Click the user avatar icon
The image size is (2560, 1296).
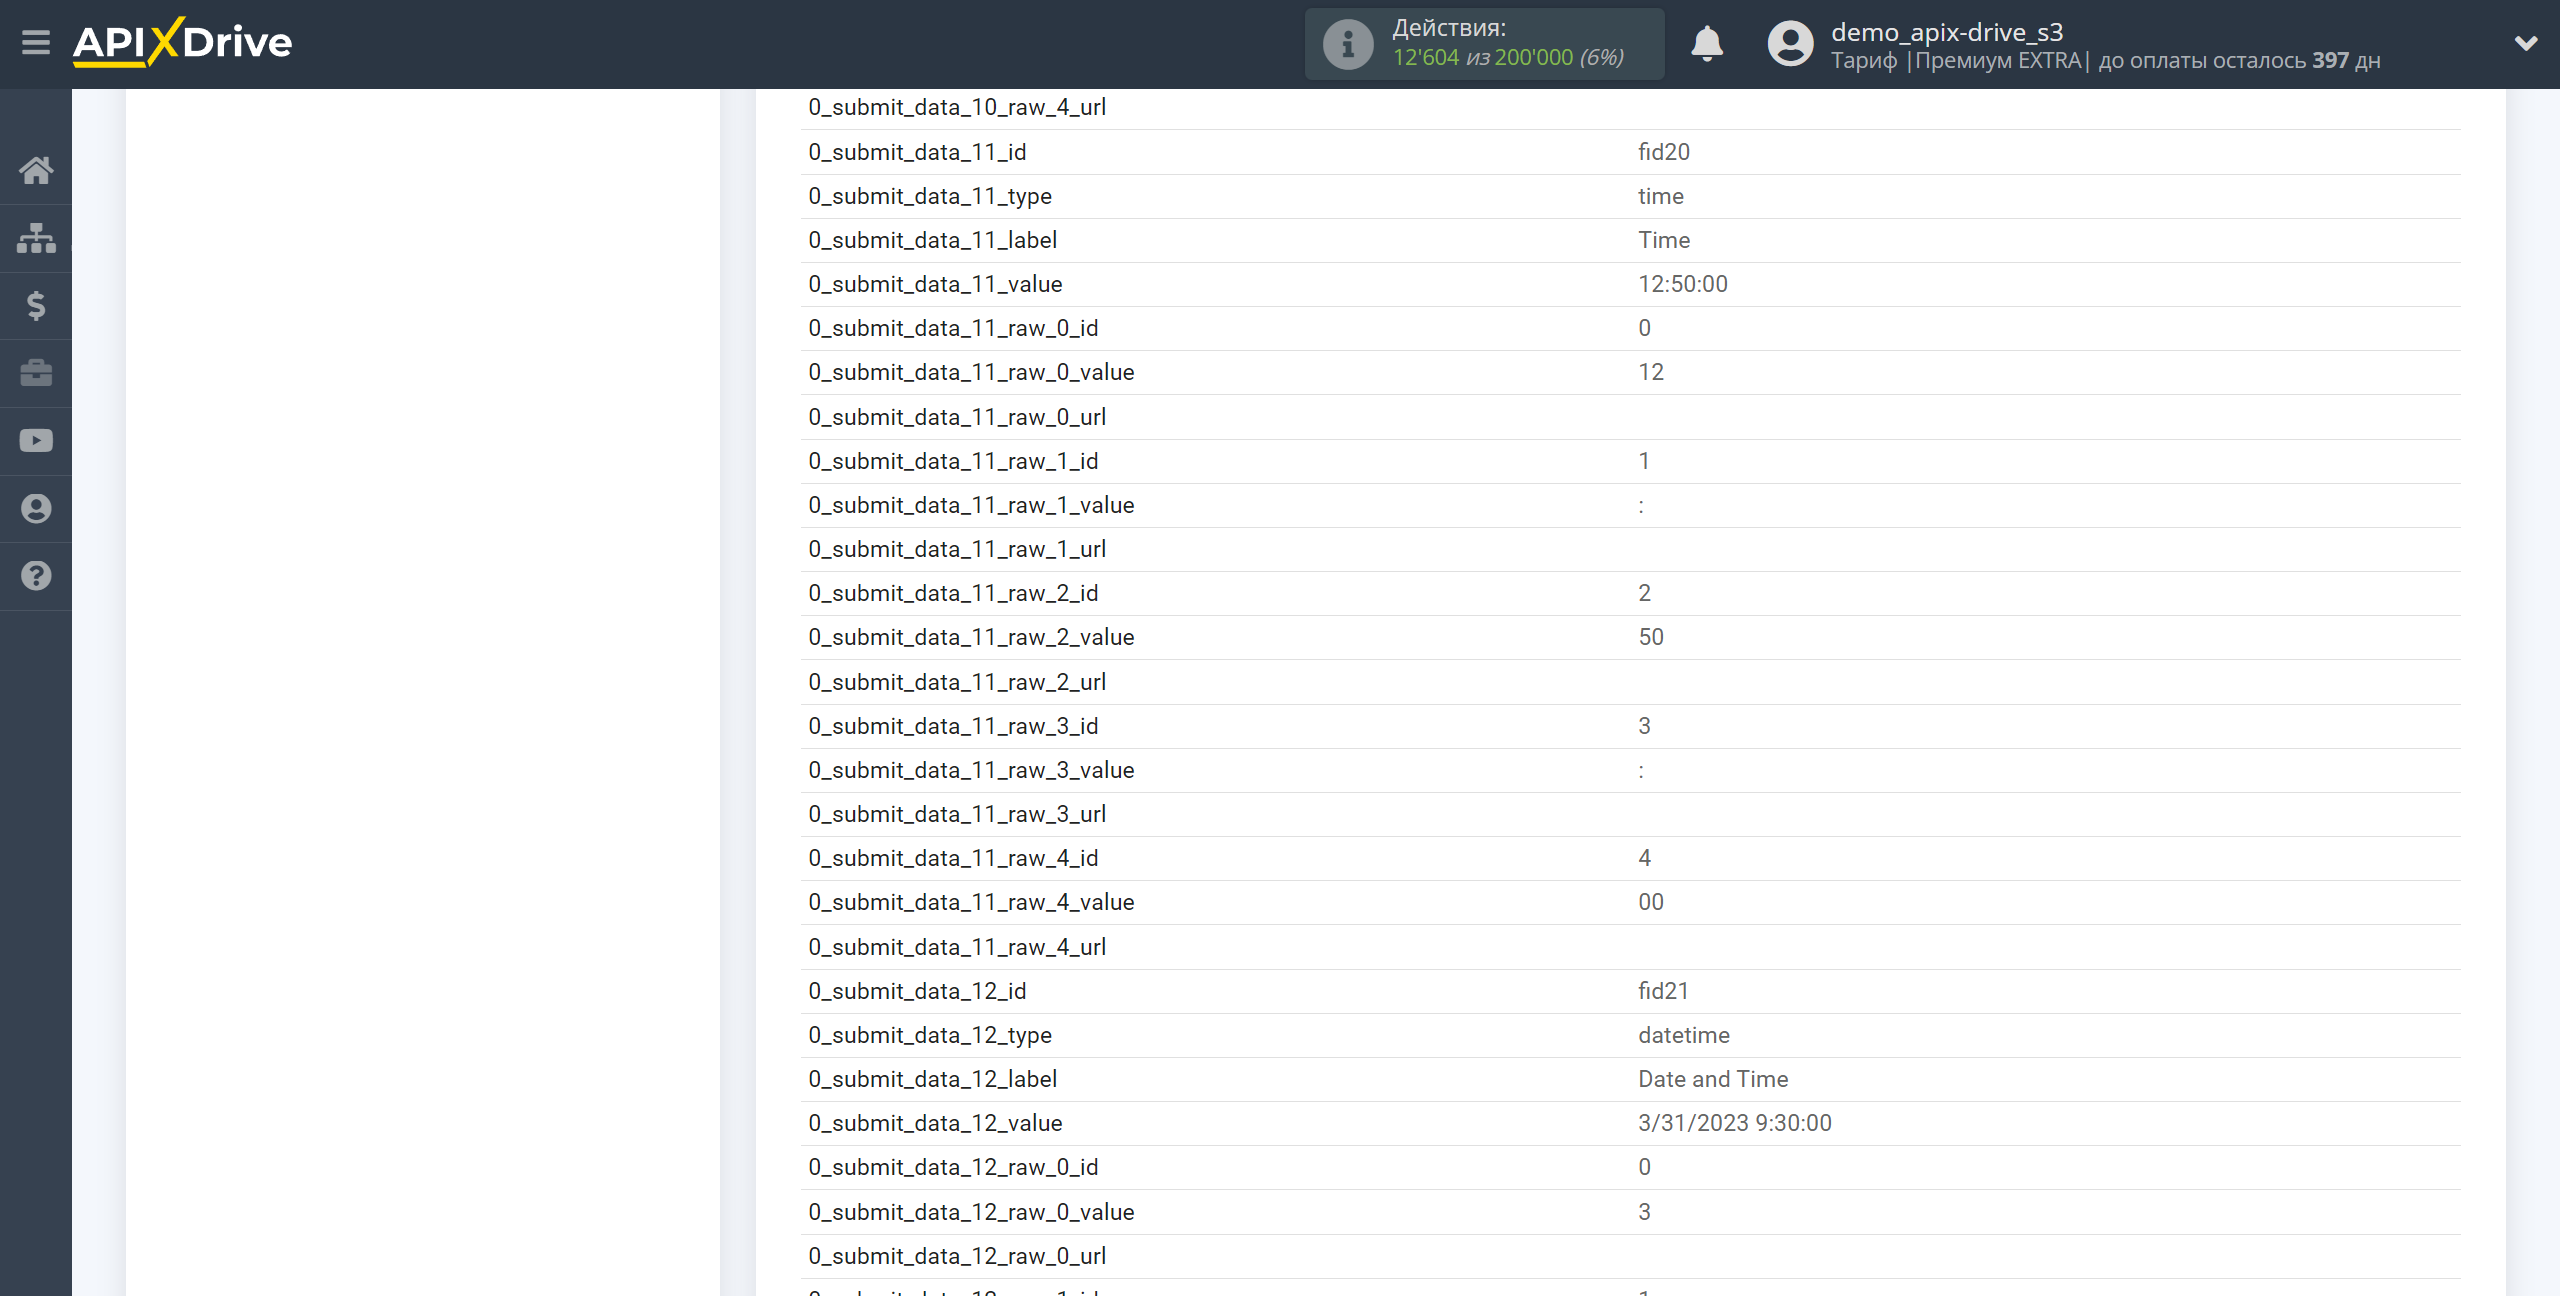click(1790, 44)
